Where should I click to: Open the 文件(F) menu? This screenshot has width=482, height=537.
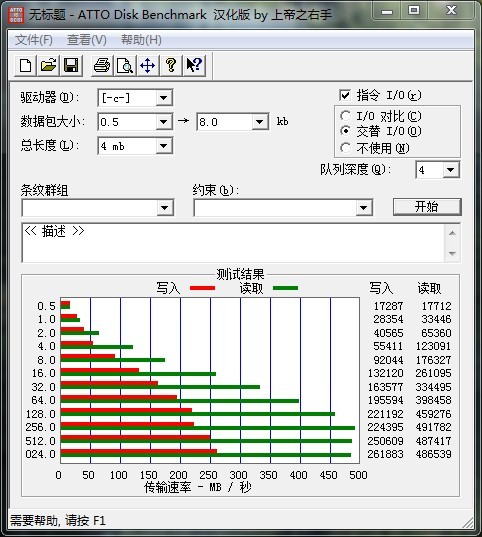pyautogui.click(x=34, y=40)
